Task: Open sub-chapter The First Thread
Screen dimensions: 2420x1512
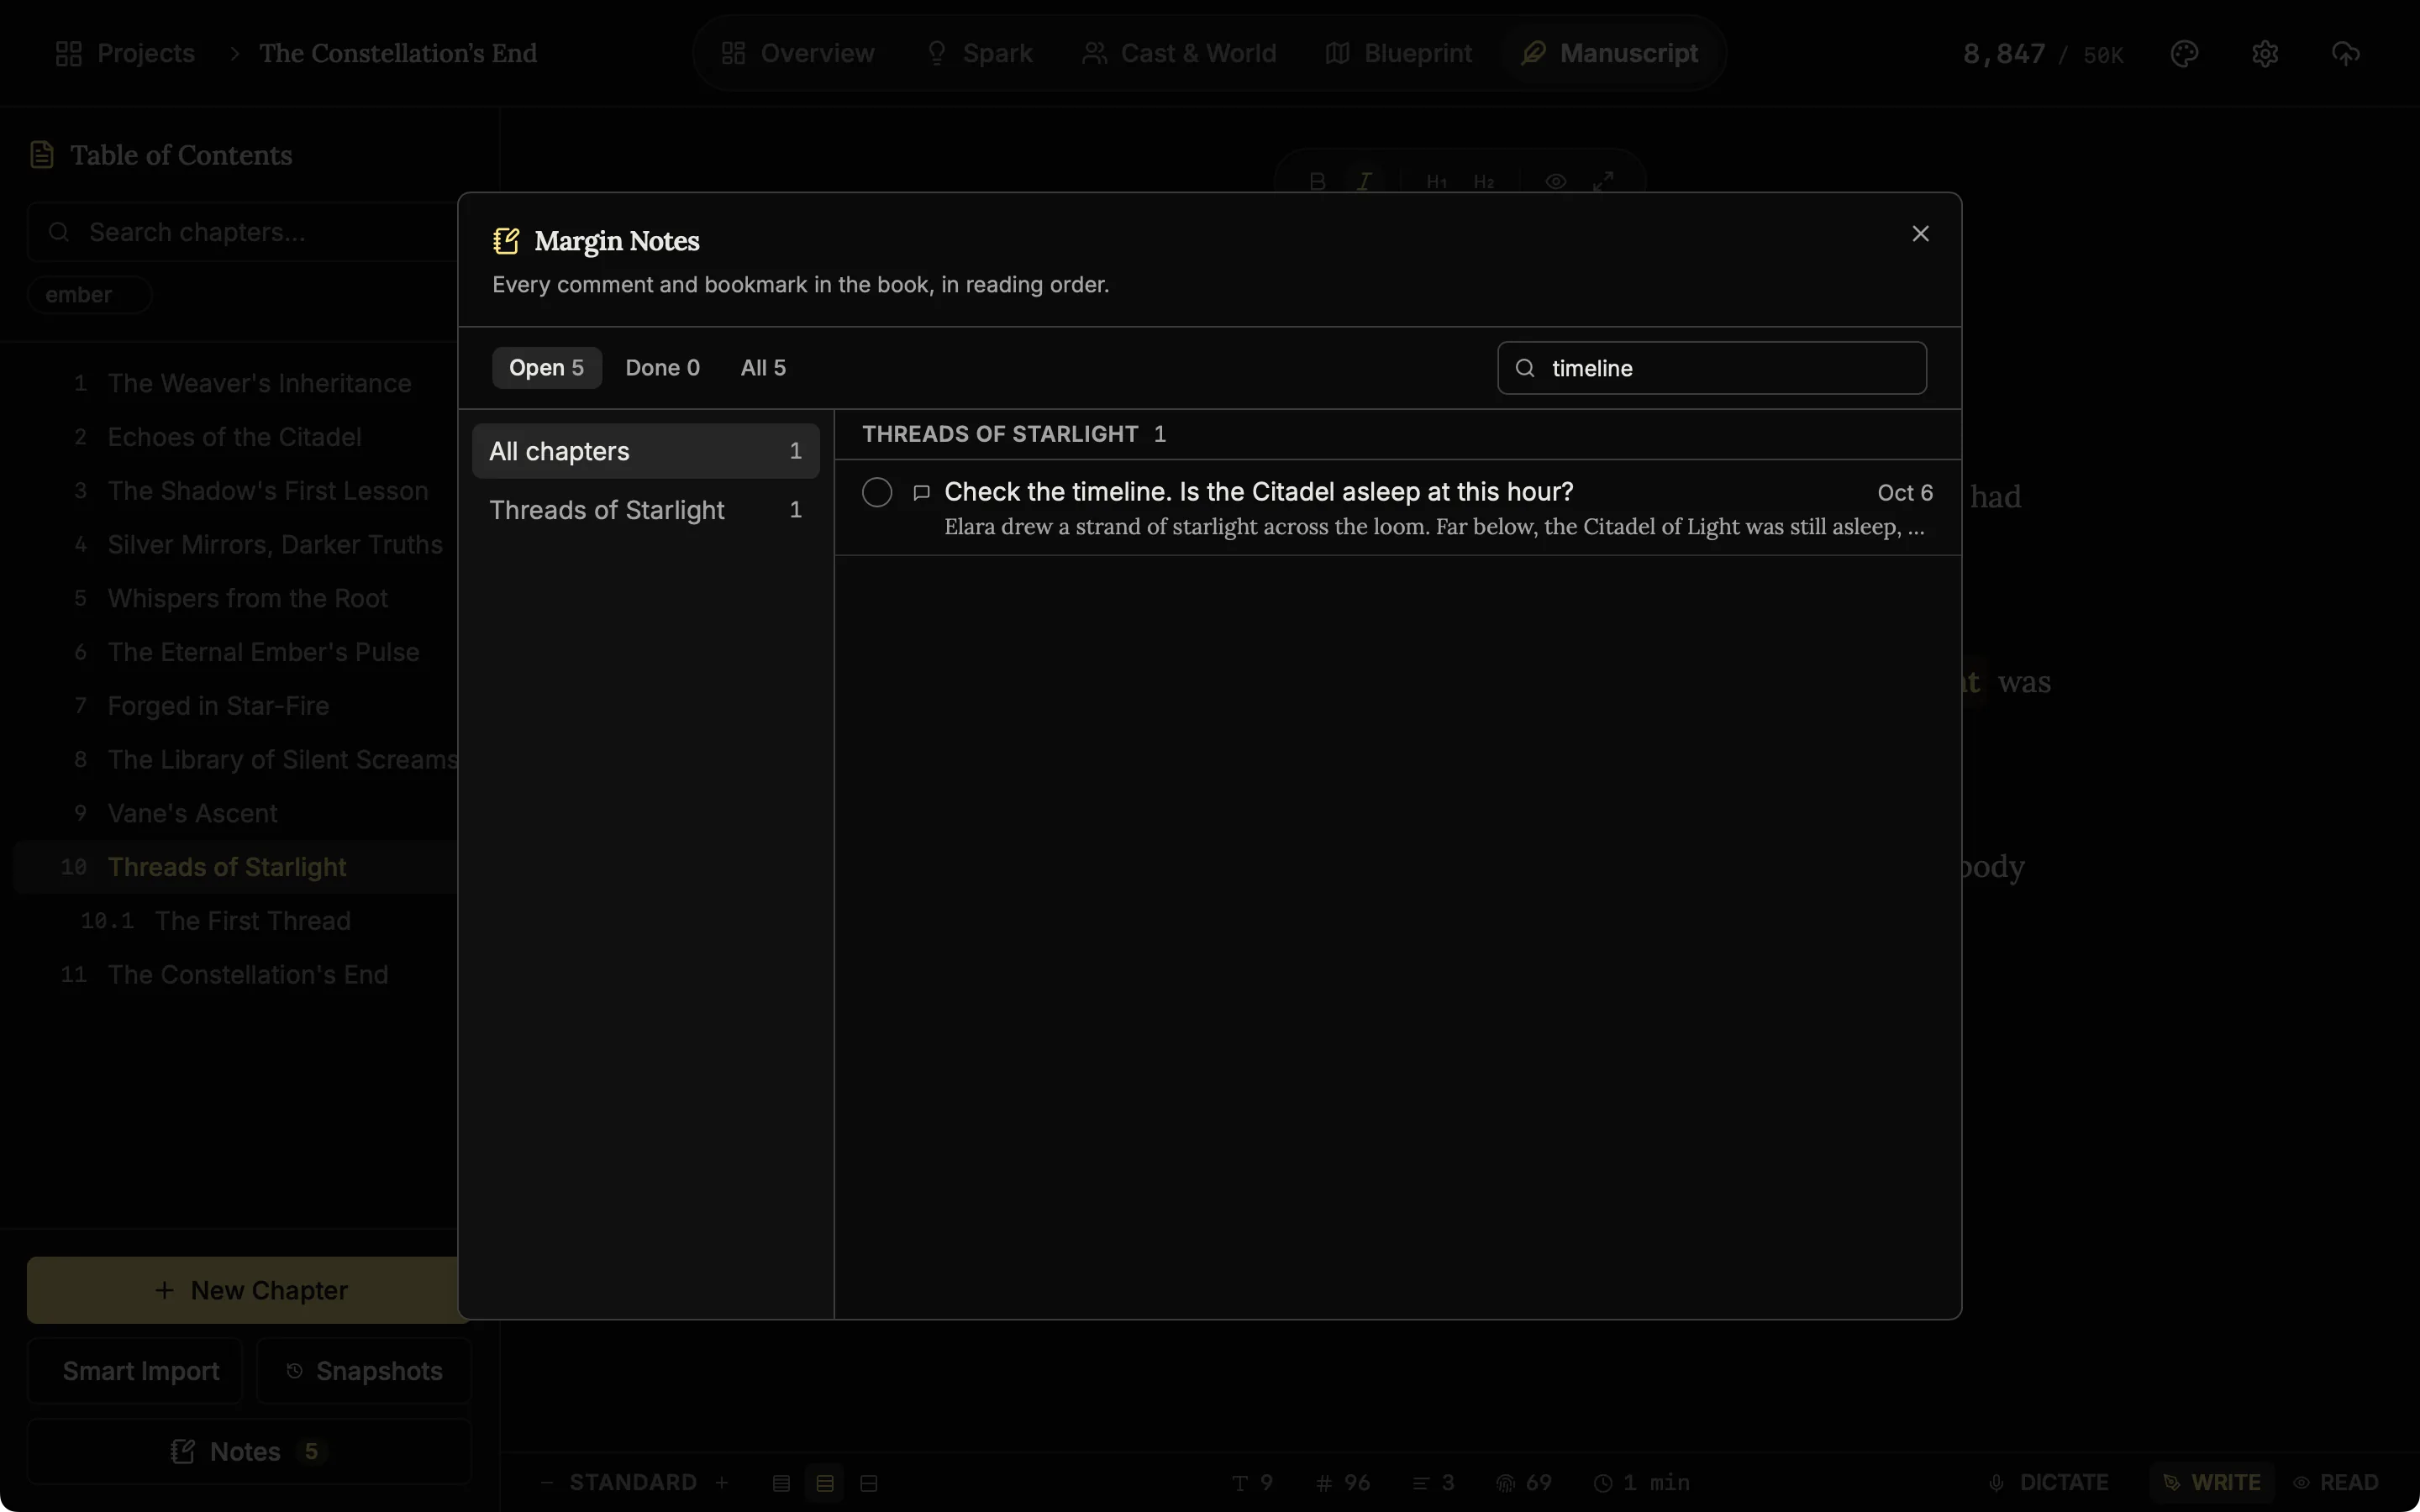Action: [x=253, y=921]
